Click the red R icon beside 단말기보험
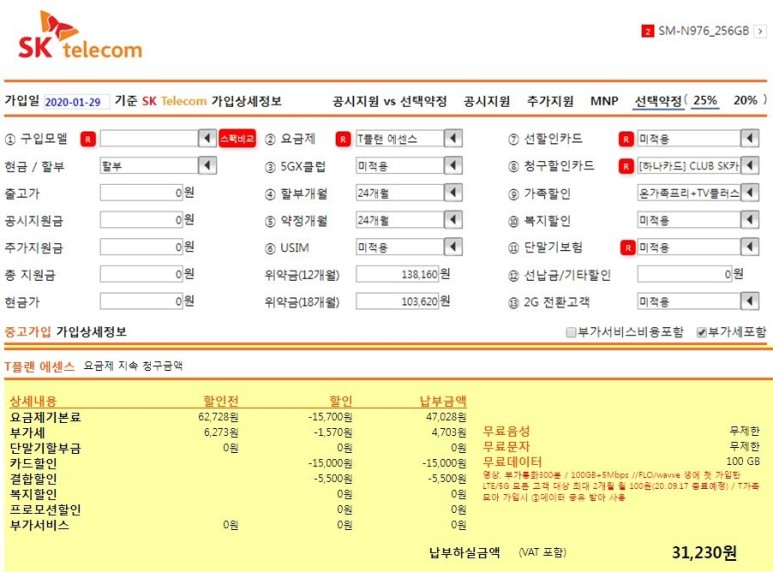 (628, 248)
